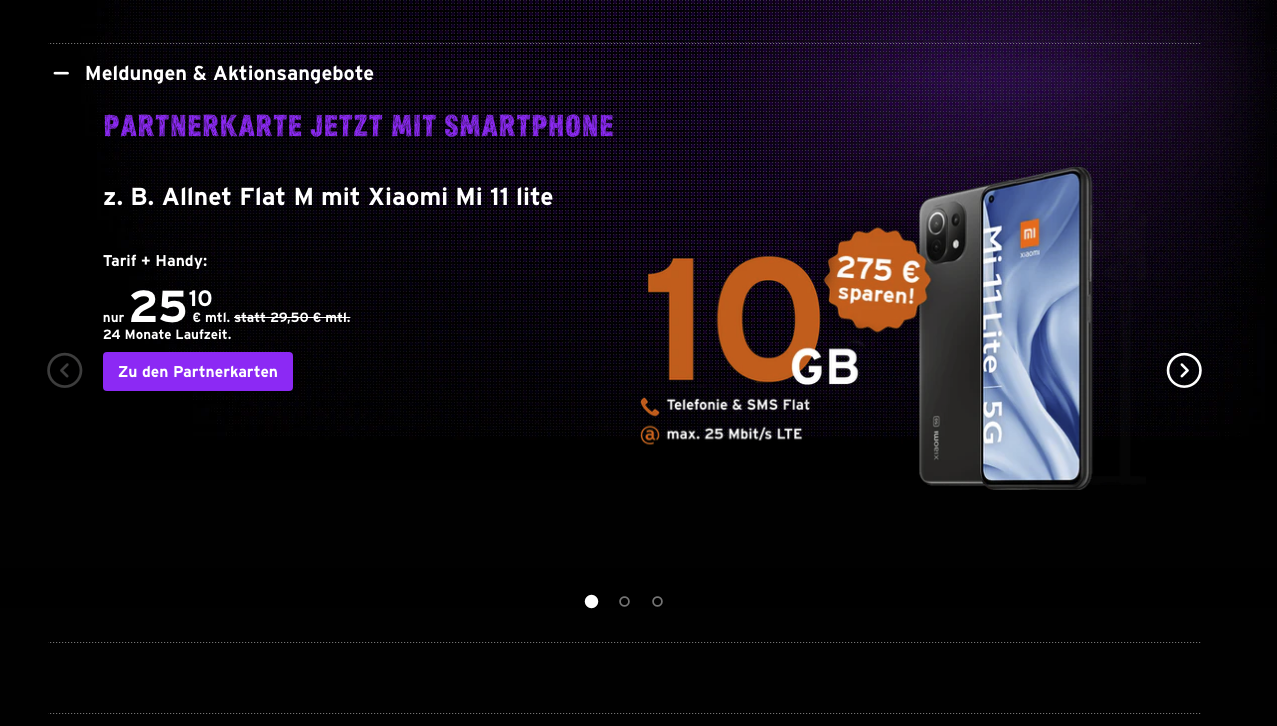The image size is (1277, 726).
Task: Go to previous slide with left arrow
Action: point(65,371)
